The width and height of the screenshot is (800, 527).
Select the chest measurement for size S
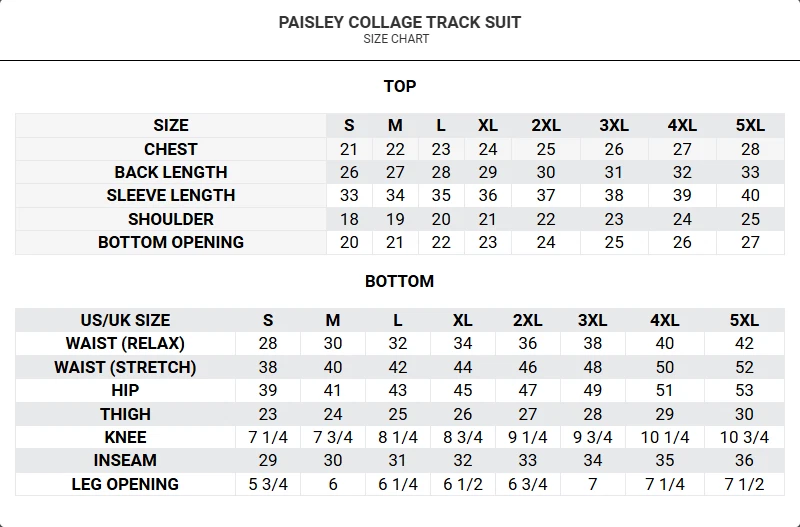pyautogui.click(x=349, y=149)
